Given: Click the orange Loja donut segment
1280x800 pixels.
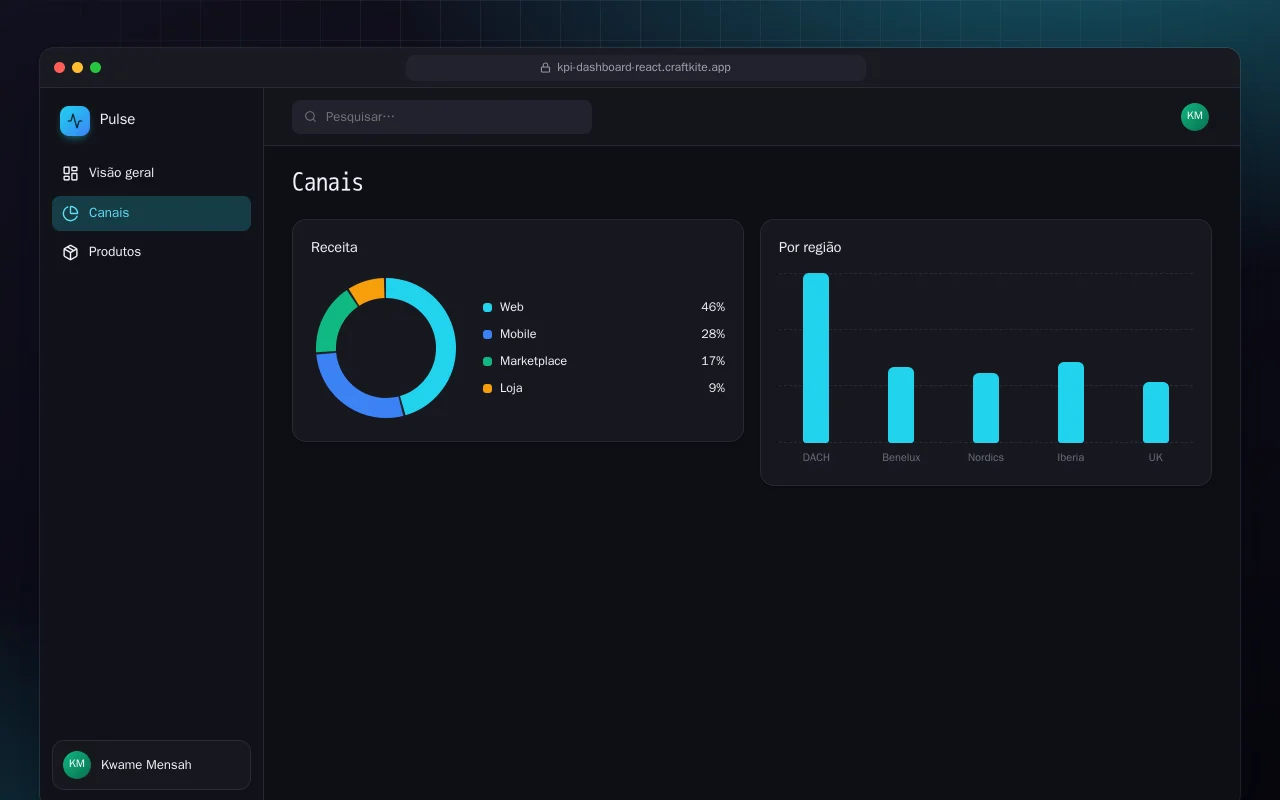Looking at the screenshot, I should [x=370, y=289].
